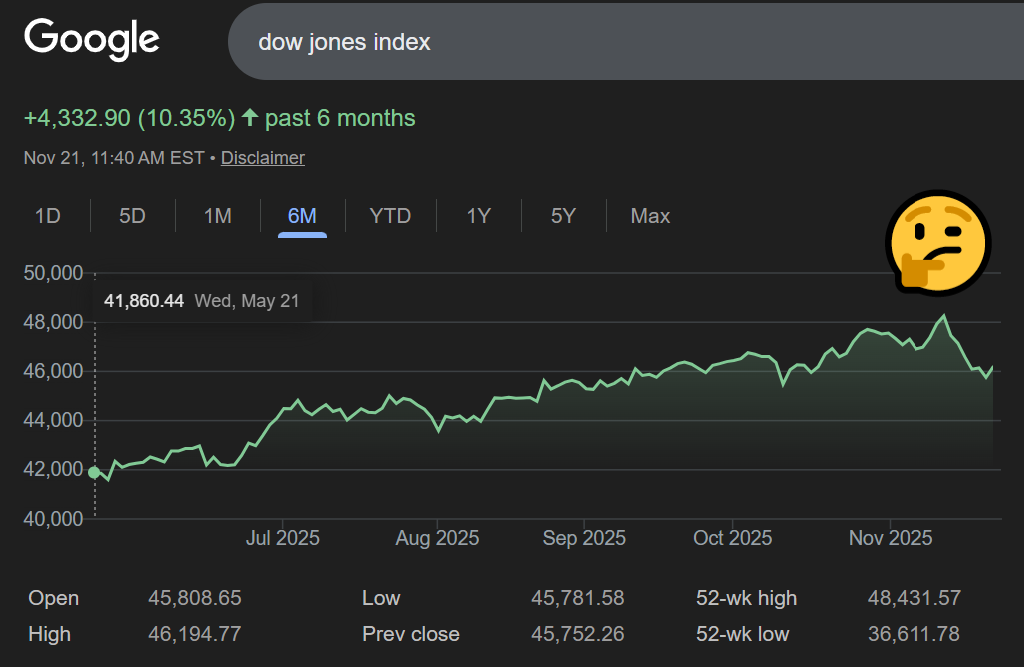Click the High value 46,194.77
The width and height of the screenshot is (1024, 667).
pos(195,634)
